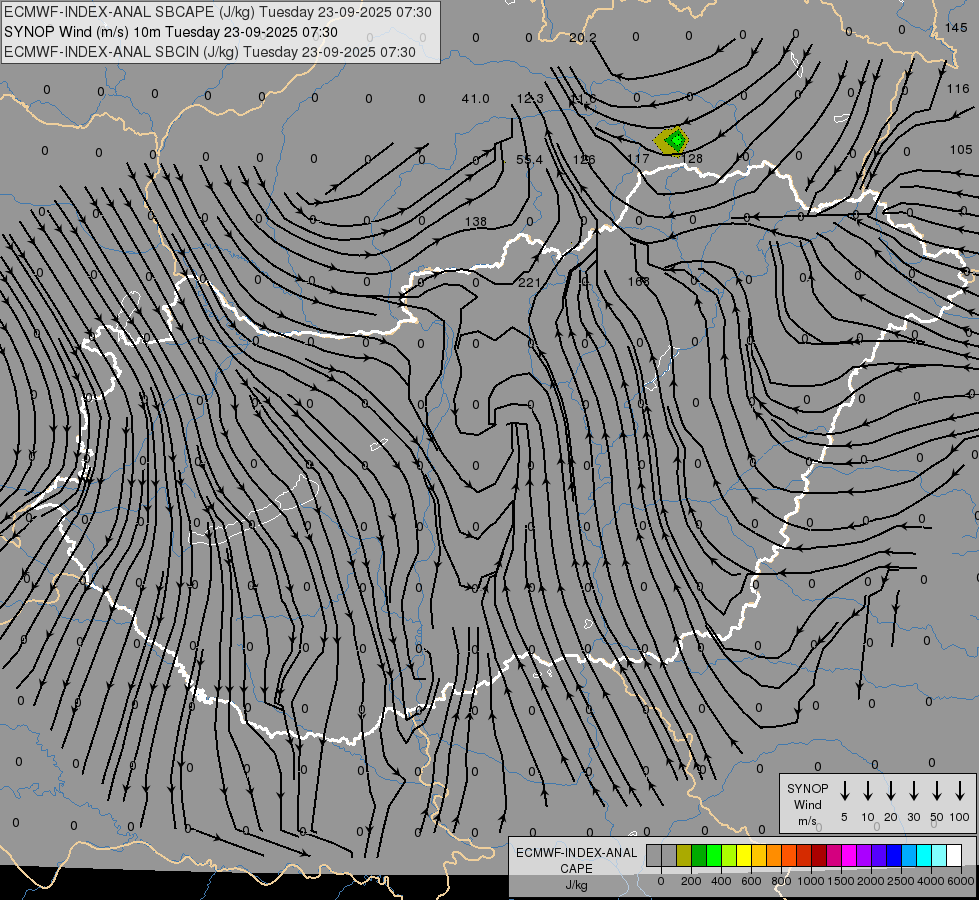Pick the olive swatch in the CAPE legend
Screen dimensions: 979x900
(684, 856)
